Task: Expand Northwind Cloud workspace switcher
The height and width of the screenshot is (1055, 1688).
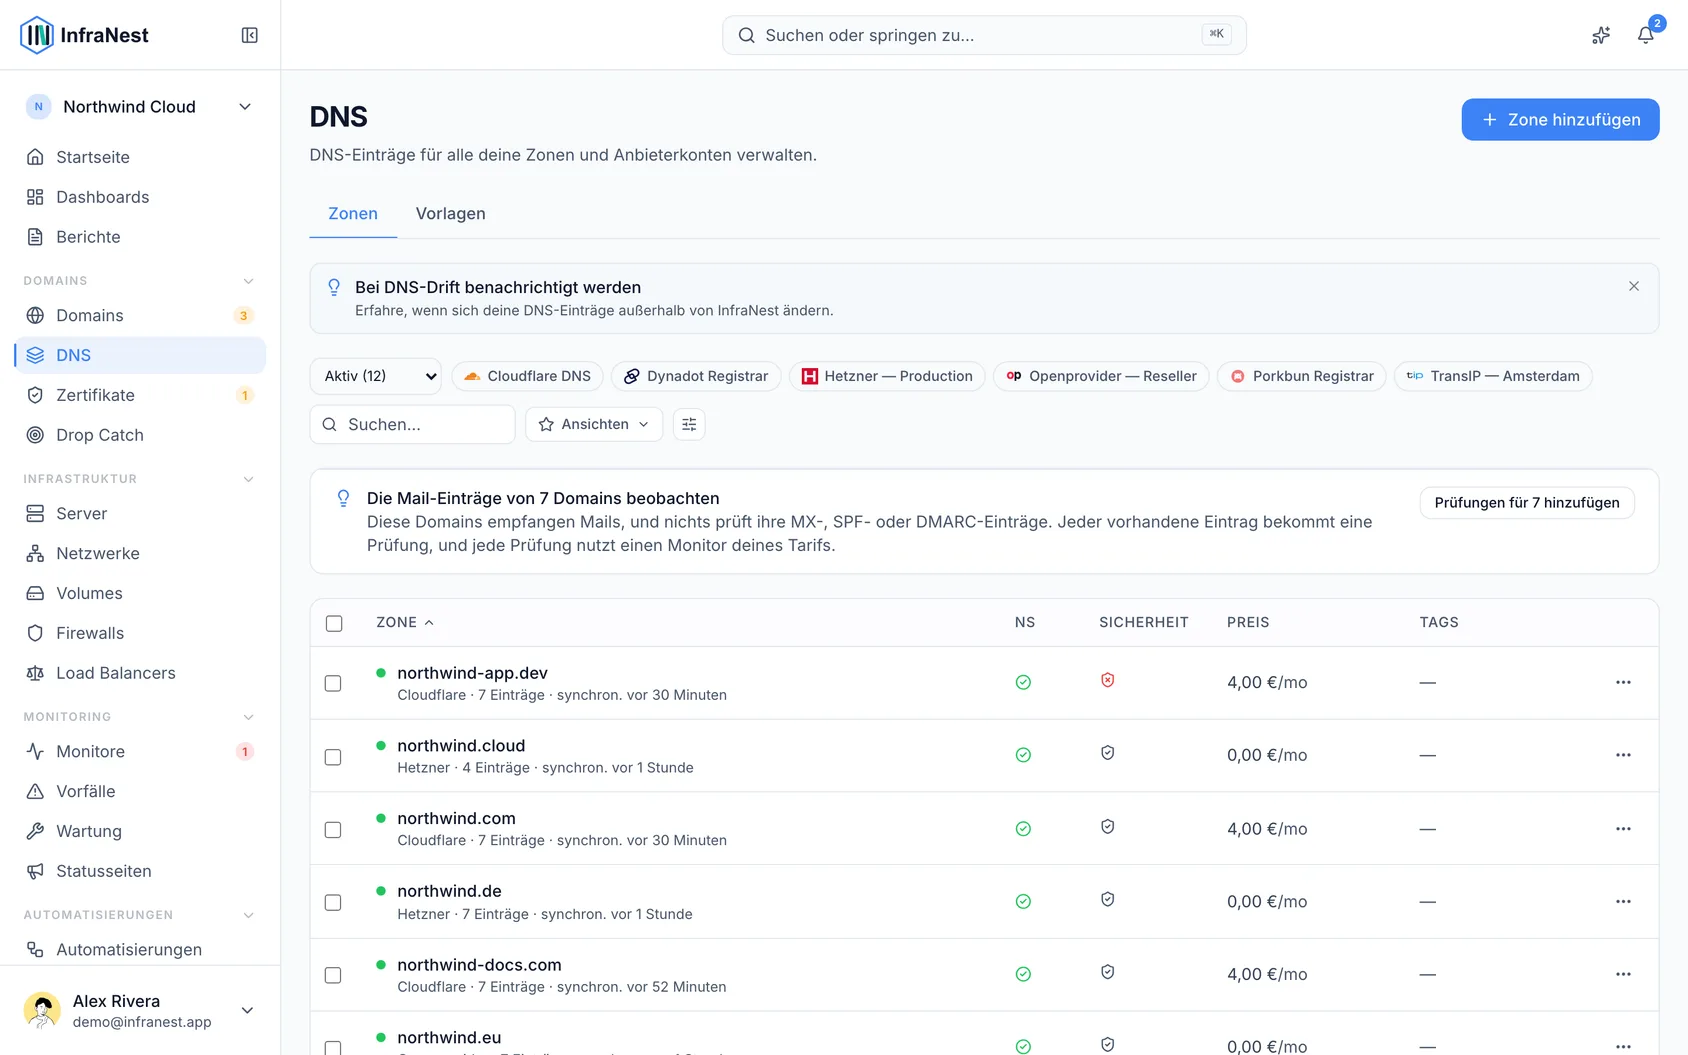Action: point(140,107)
